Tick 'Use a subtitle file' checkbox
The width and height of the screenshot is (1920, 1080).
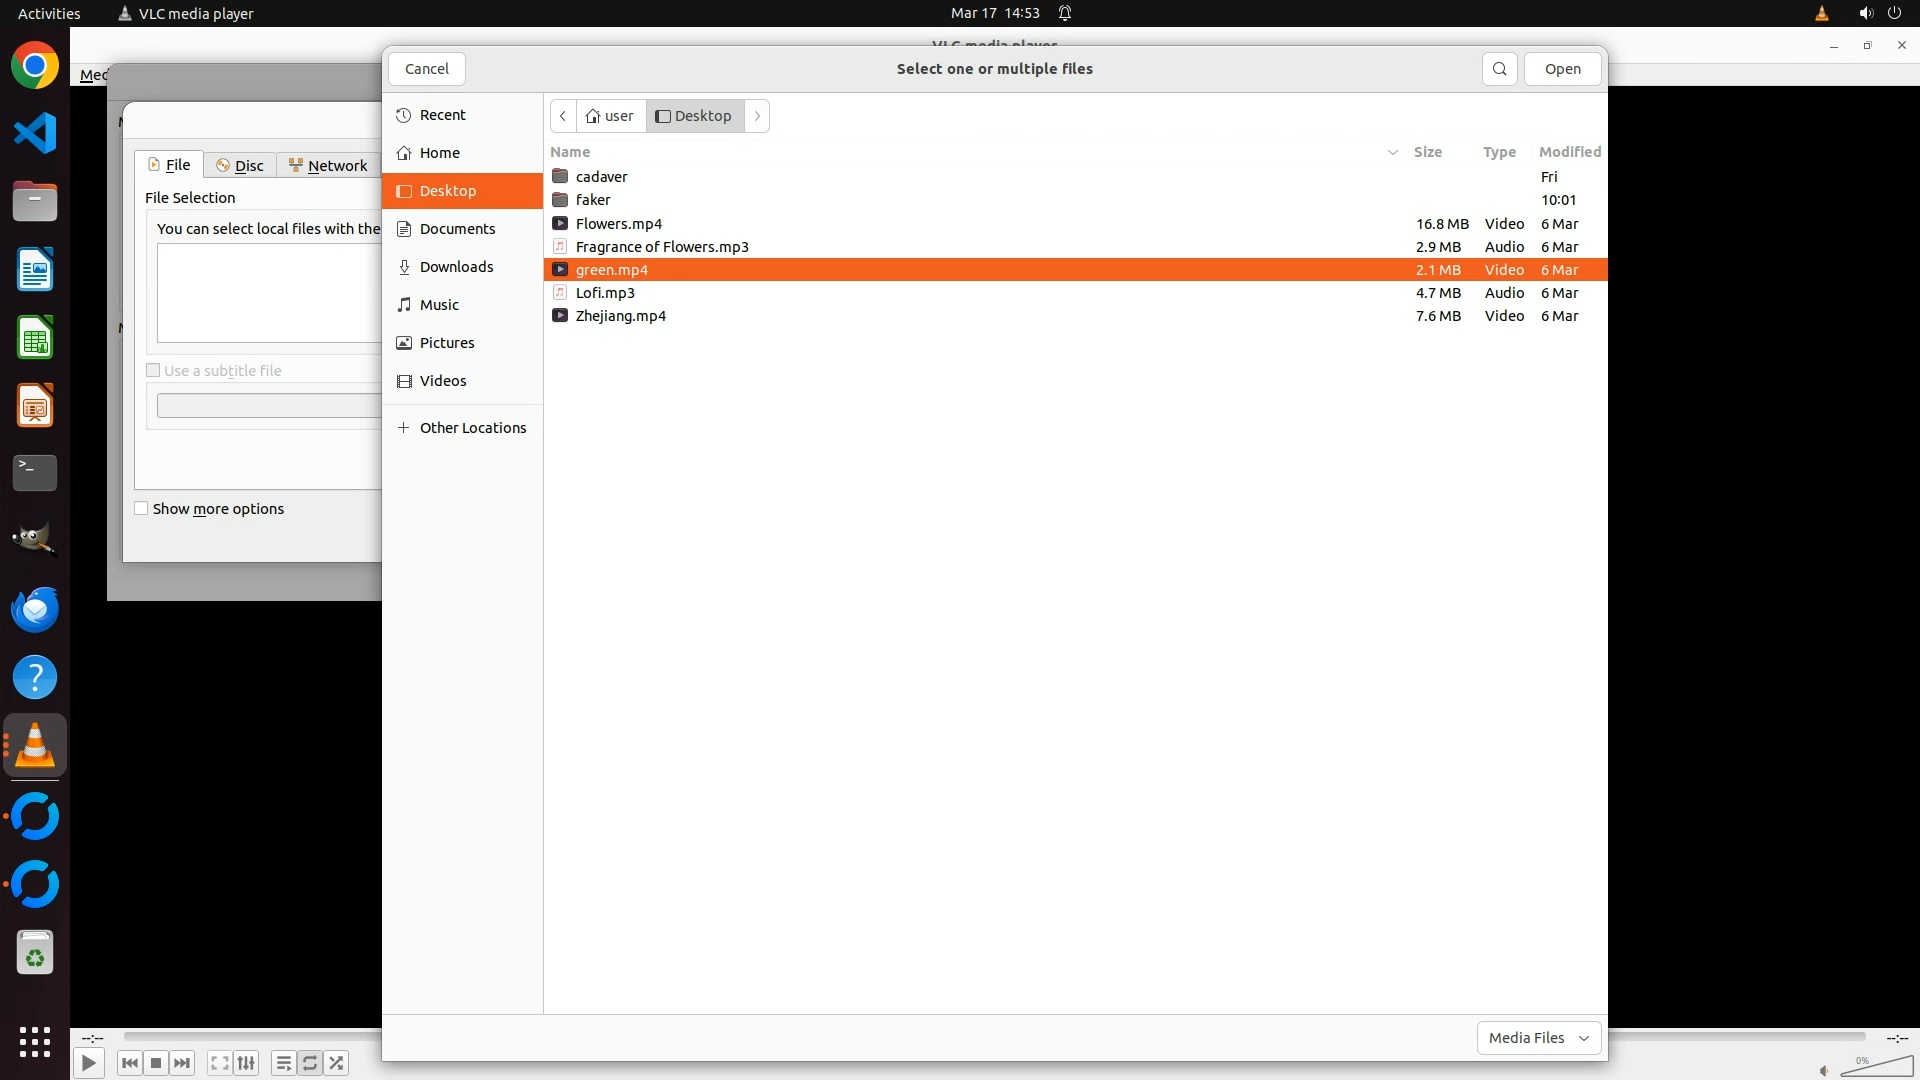154,371
